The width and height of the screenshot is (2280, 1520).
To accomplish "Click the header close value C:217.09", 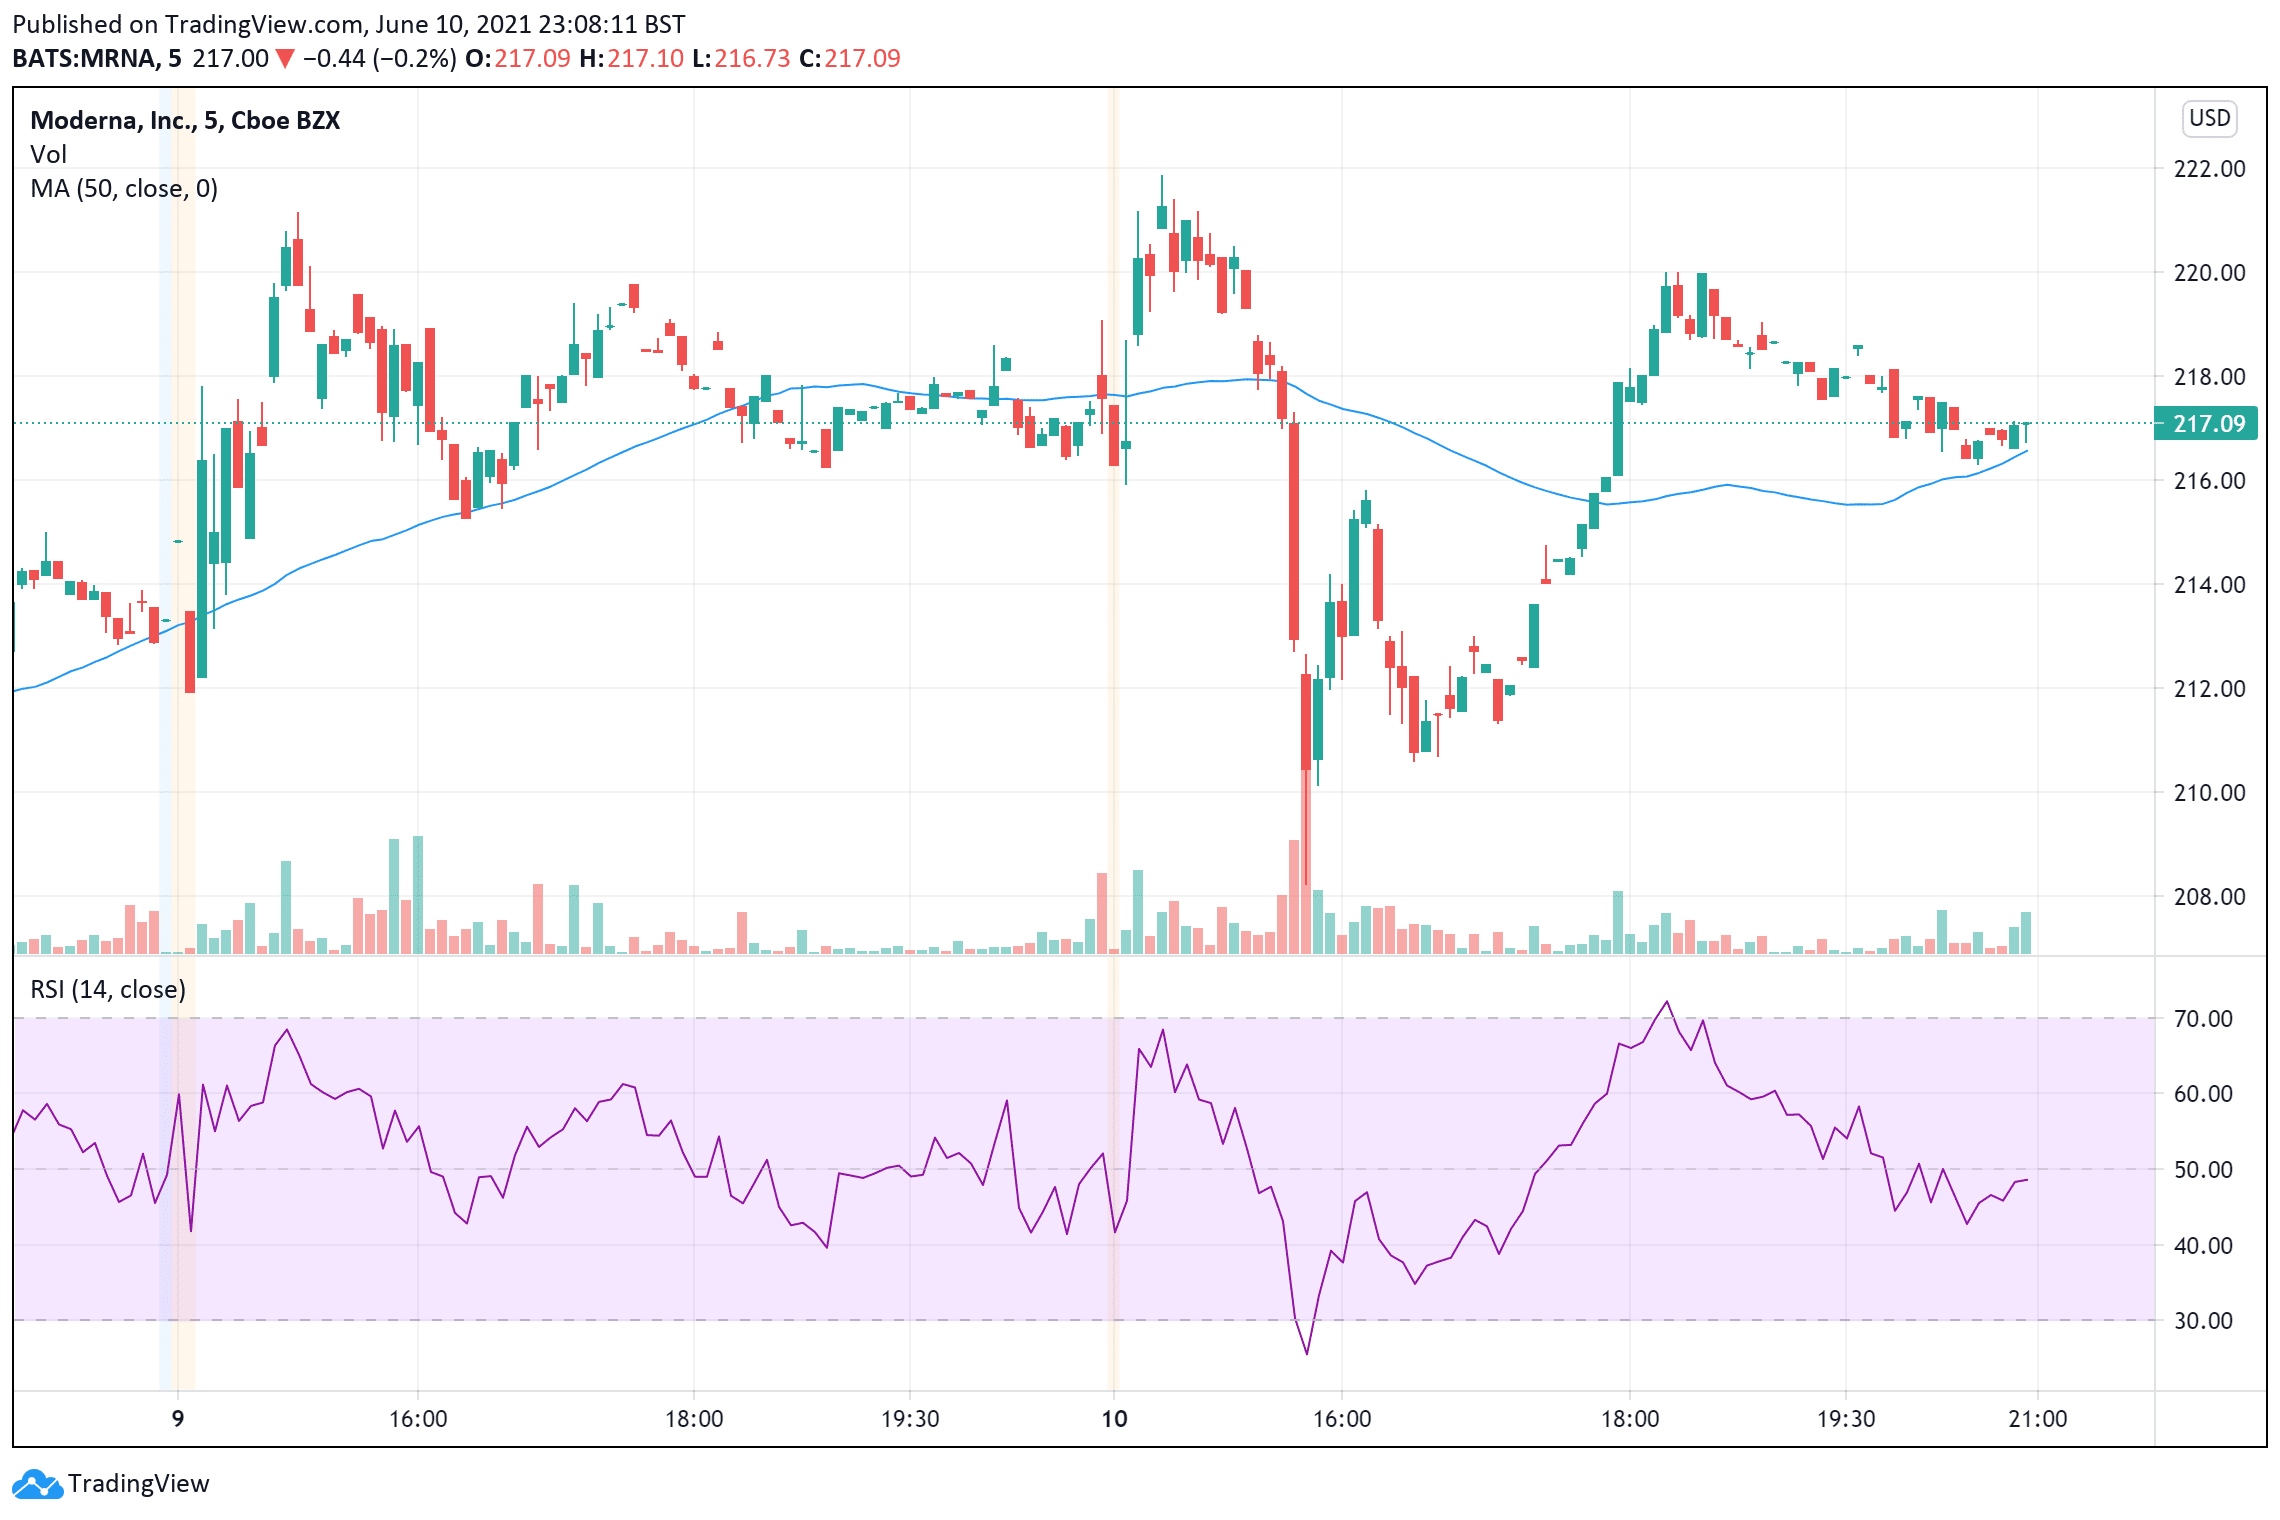I will pos(850,58).
